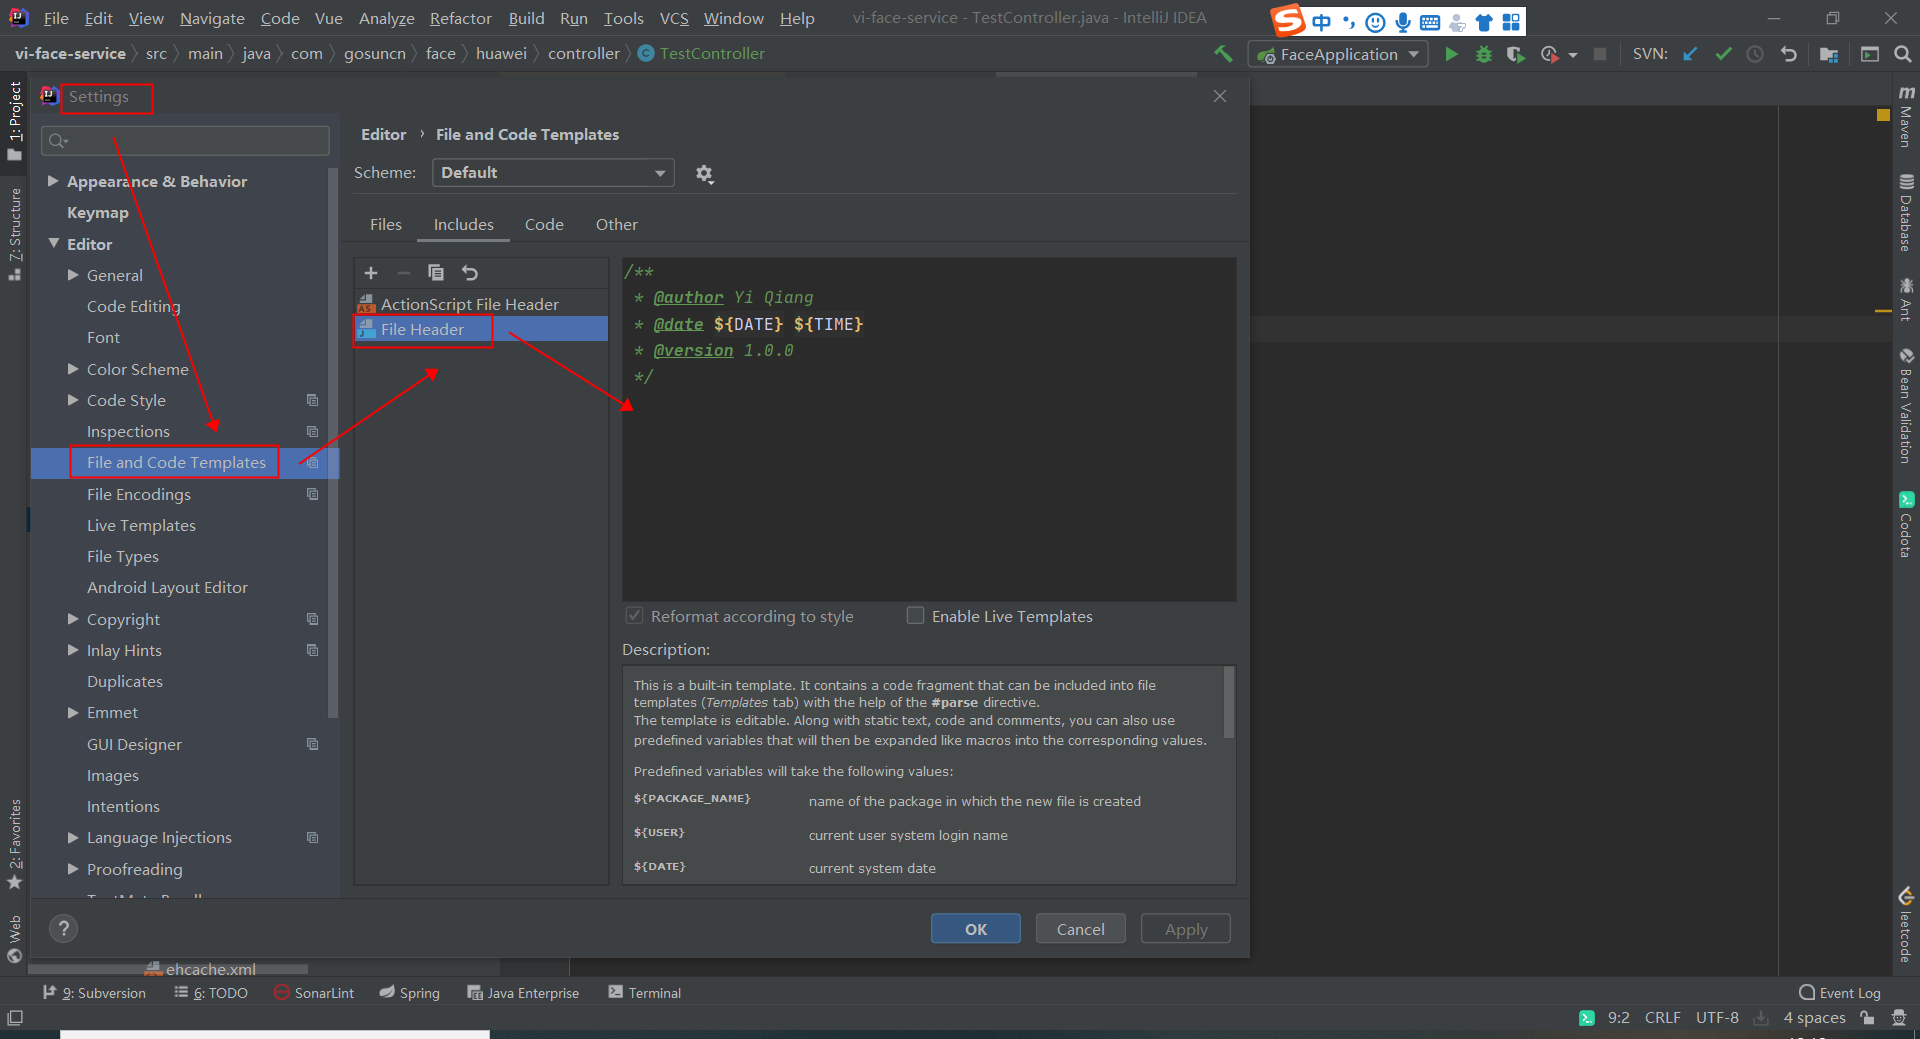Screen dimensions: 1920x1039
Task: Switch to the Includes tab
Action: pyautogui.click(x=463, y=225)
